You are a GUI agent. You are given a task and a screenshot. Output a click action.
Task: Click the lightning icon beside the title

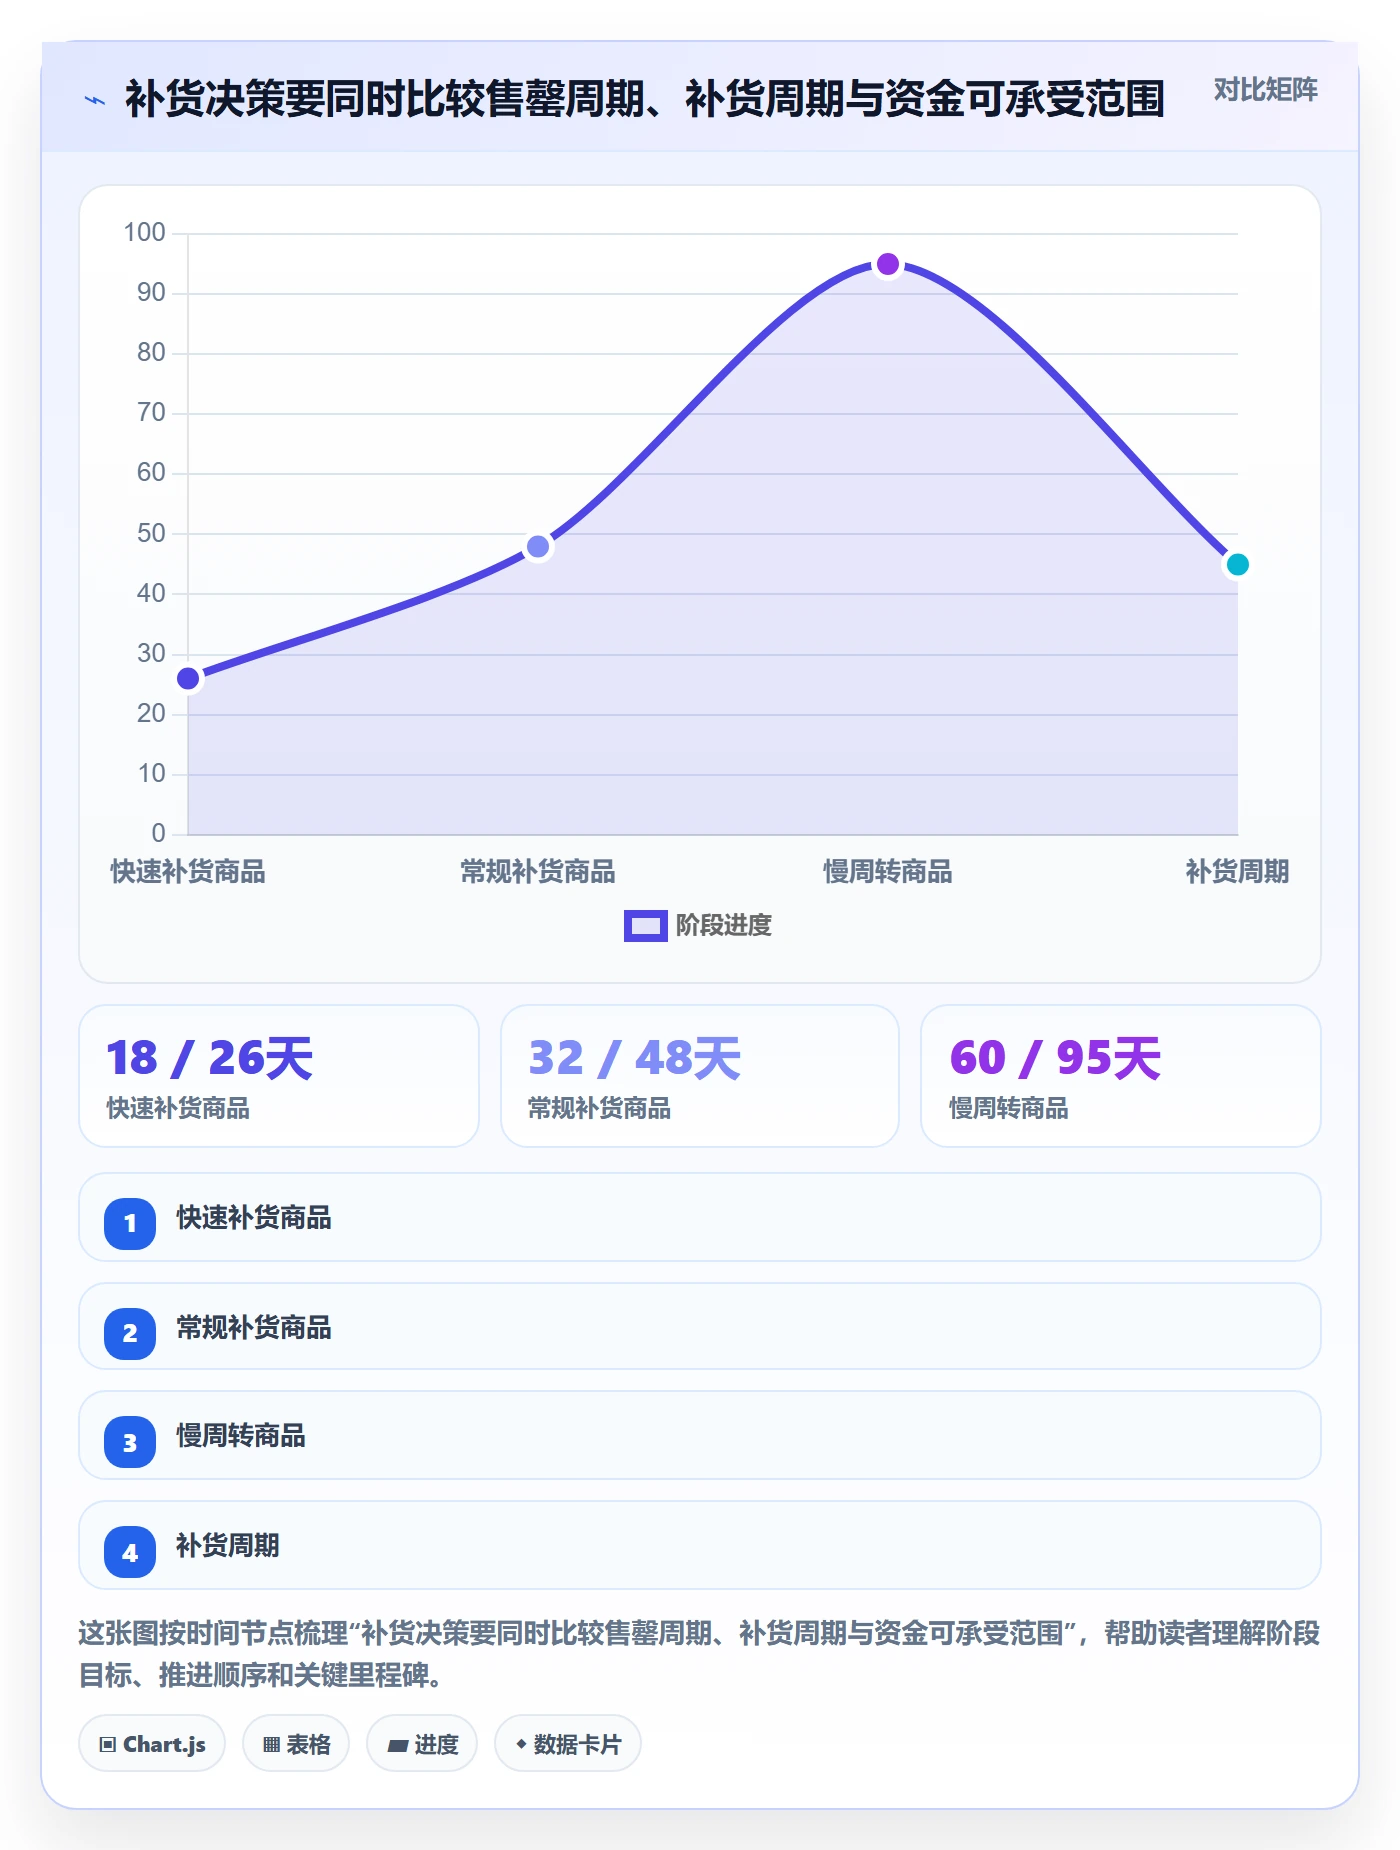(95, 100)
